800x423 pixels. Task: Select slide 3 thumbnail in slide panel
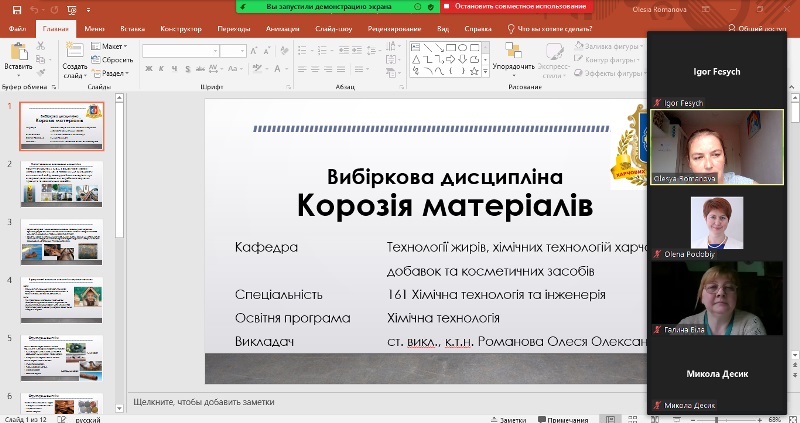(x=62, y=241)
